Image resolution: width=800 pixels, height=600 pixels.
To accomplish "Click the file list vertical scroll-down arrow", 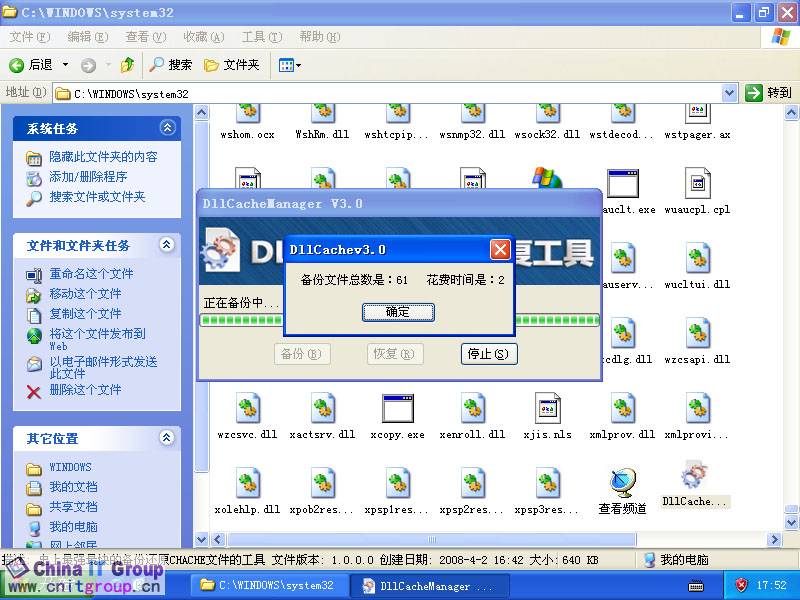I will point(791,522).
